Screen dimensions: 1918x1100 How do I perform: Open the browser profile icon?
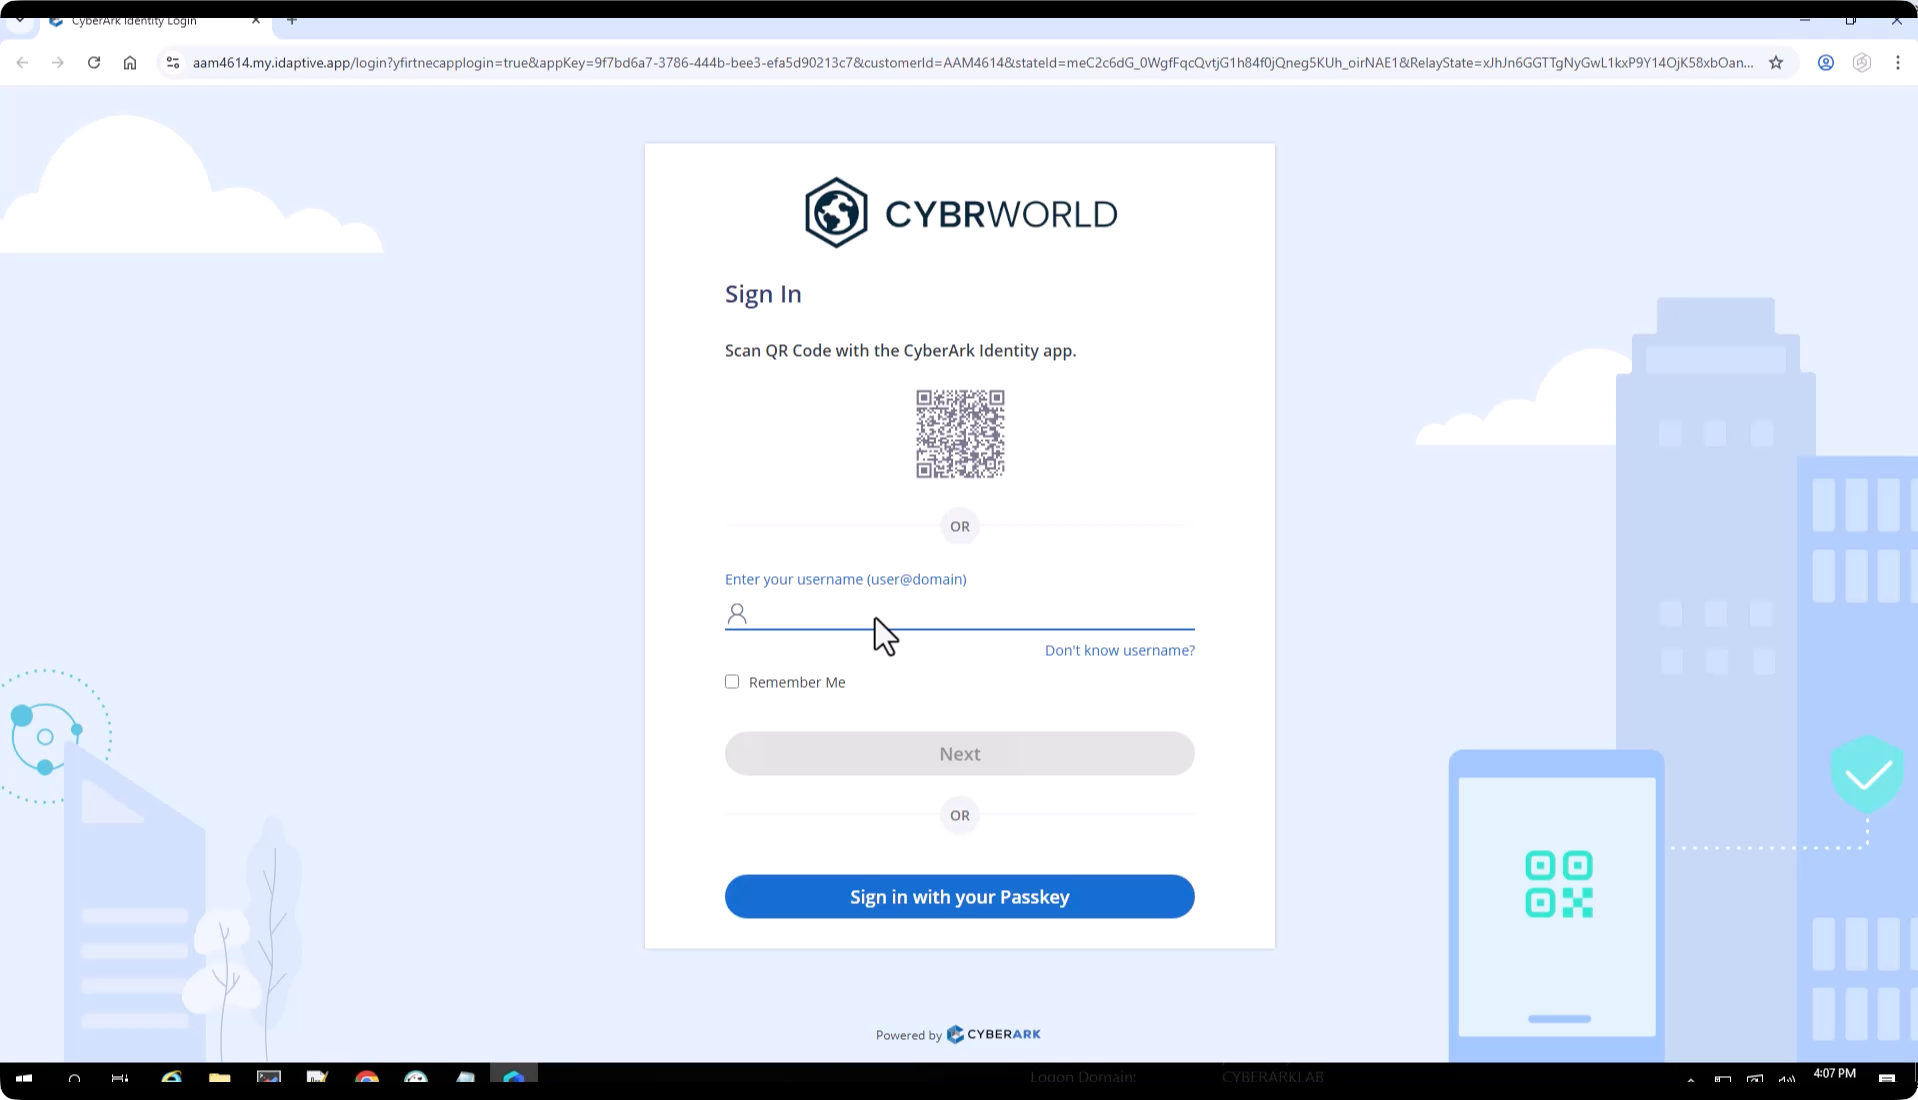(x=1826, y=62)
